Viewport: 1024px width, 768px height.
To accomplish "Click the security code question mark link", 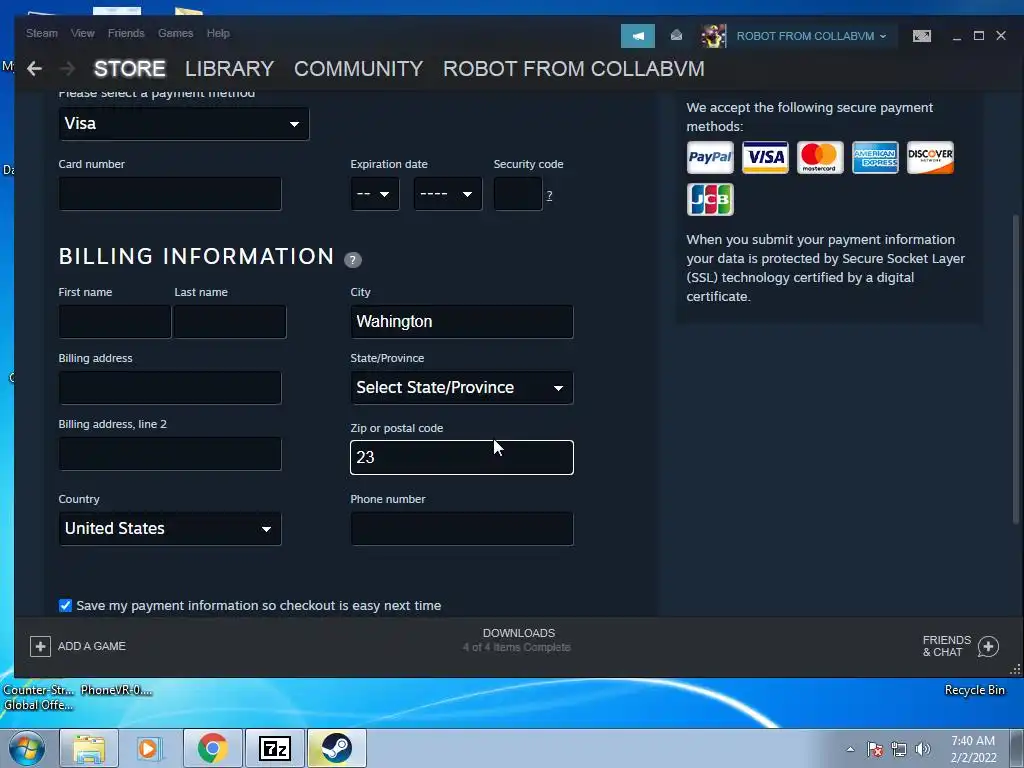I will pyautogui.click(x=549, y=195).
